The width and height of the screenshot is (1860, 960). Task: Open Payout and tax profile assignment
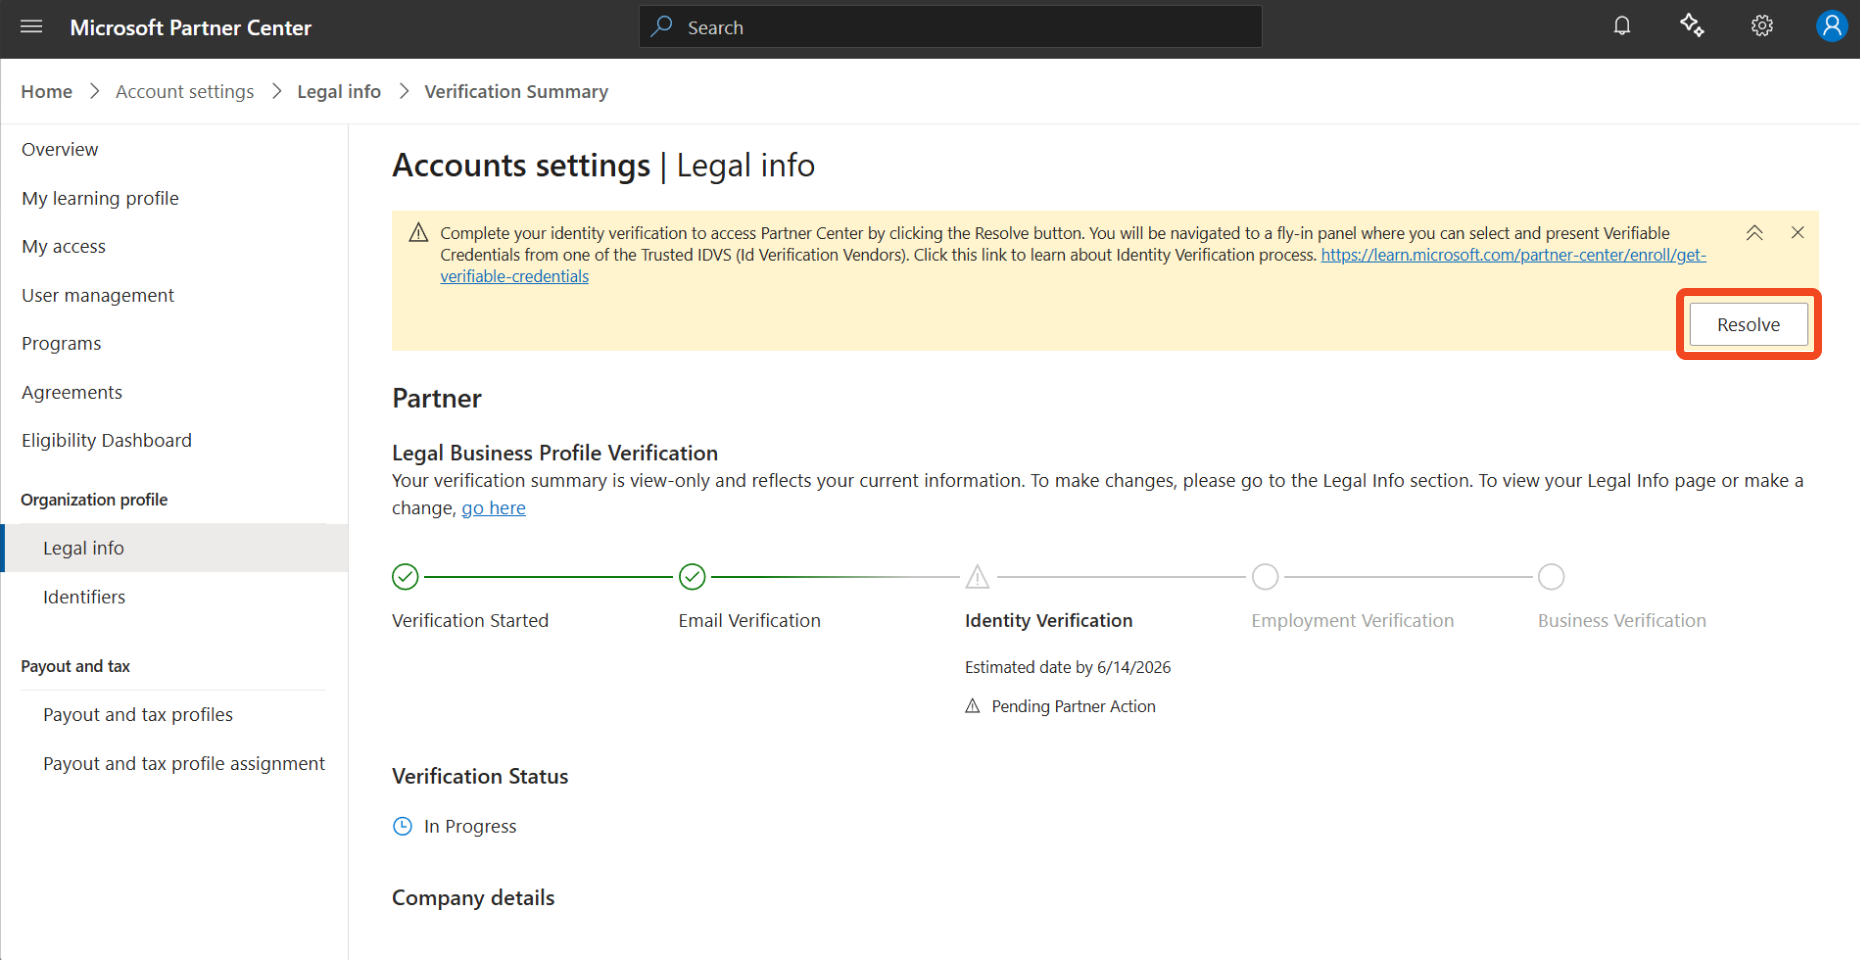point(184,763)
